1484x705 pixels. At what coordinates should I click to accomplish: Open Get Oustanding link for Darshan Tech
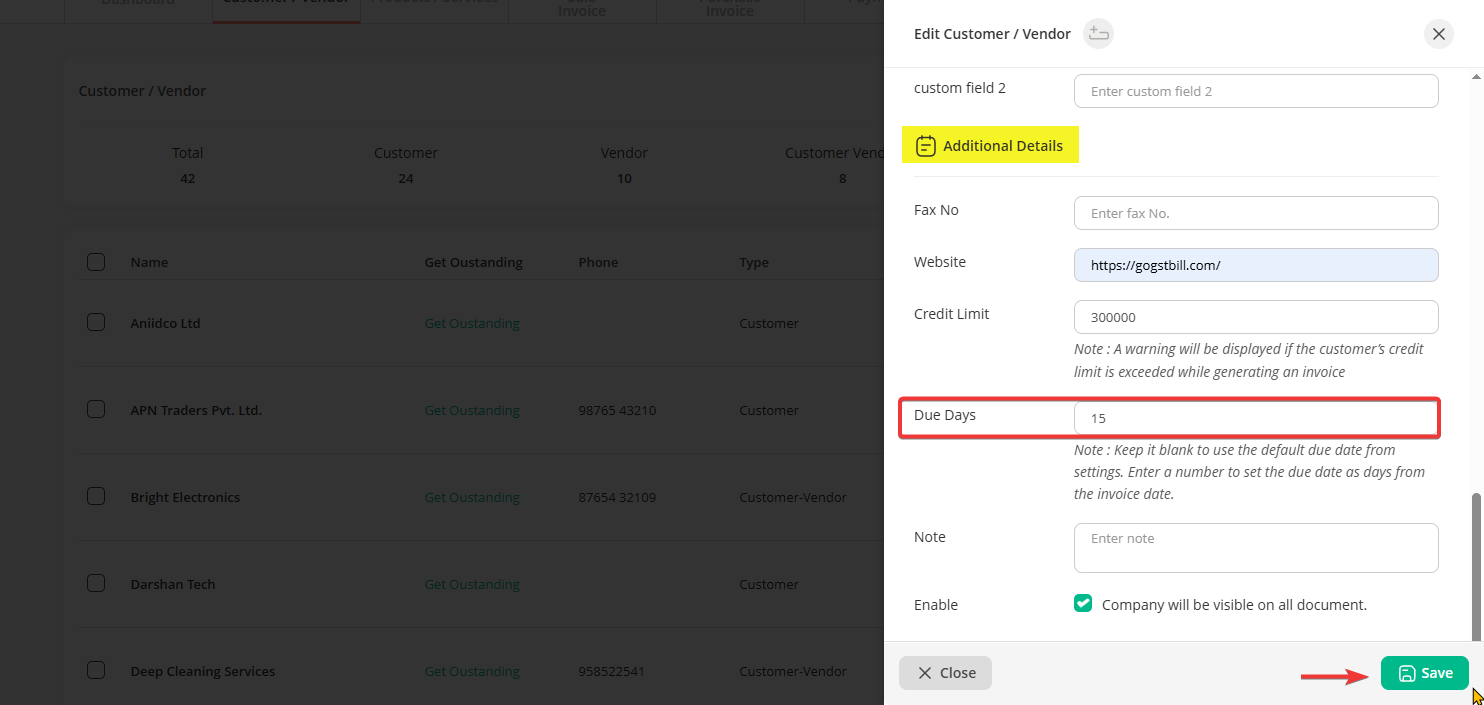[x=472, y=584]
